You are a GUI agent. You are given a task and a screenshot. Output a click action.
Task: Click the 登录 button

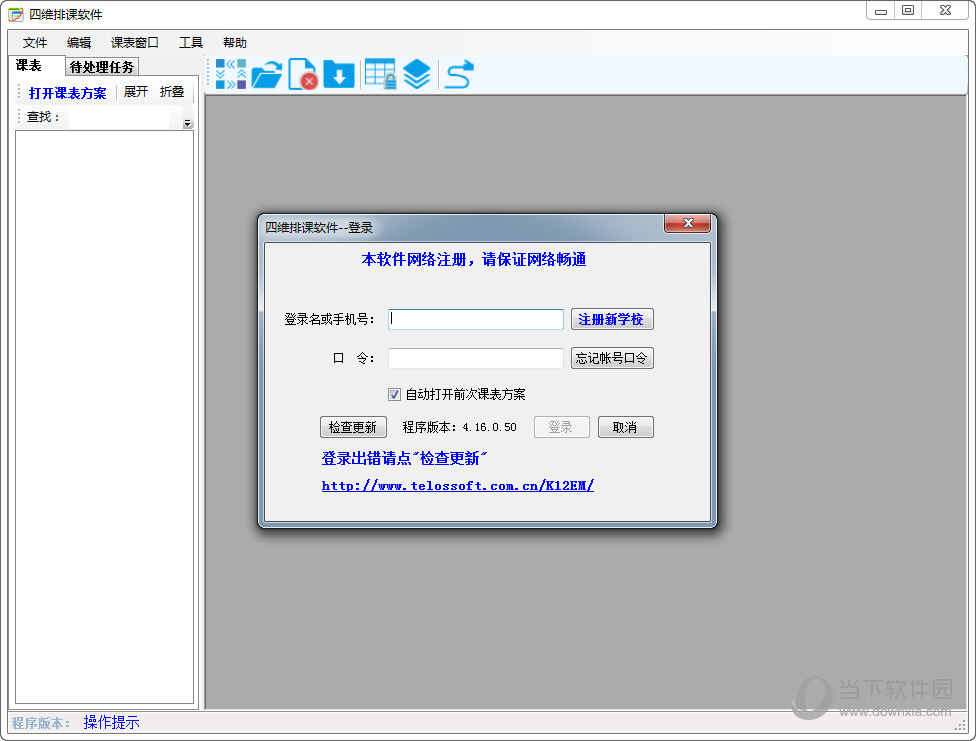coord(561,427)
